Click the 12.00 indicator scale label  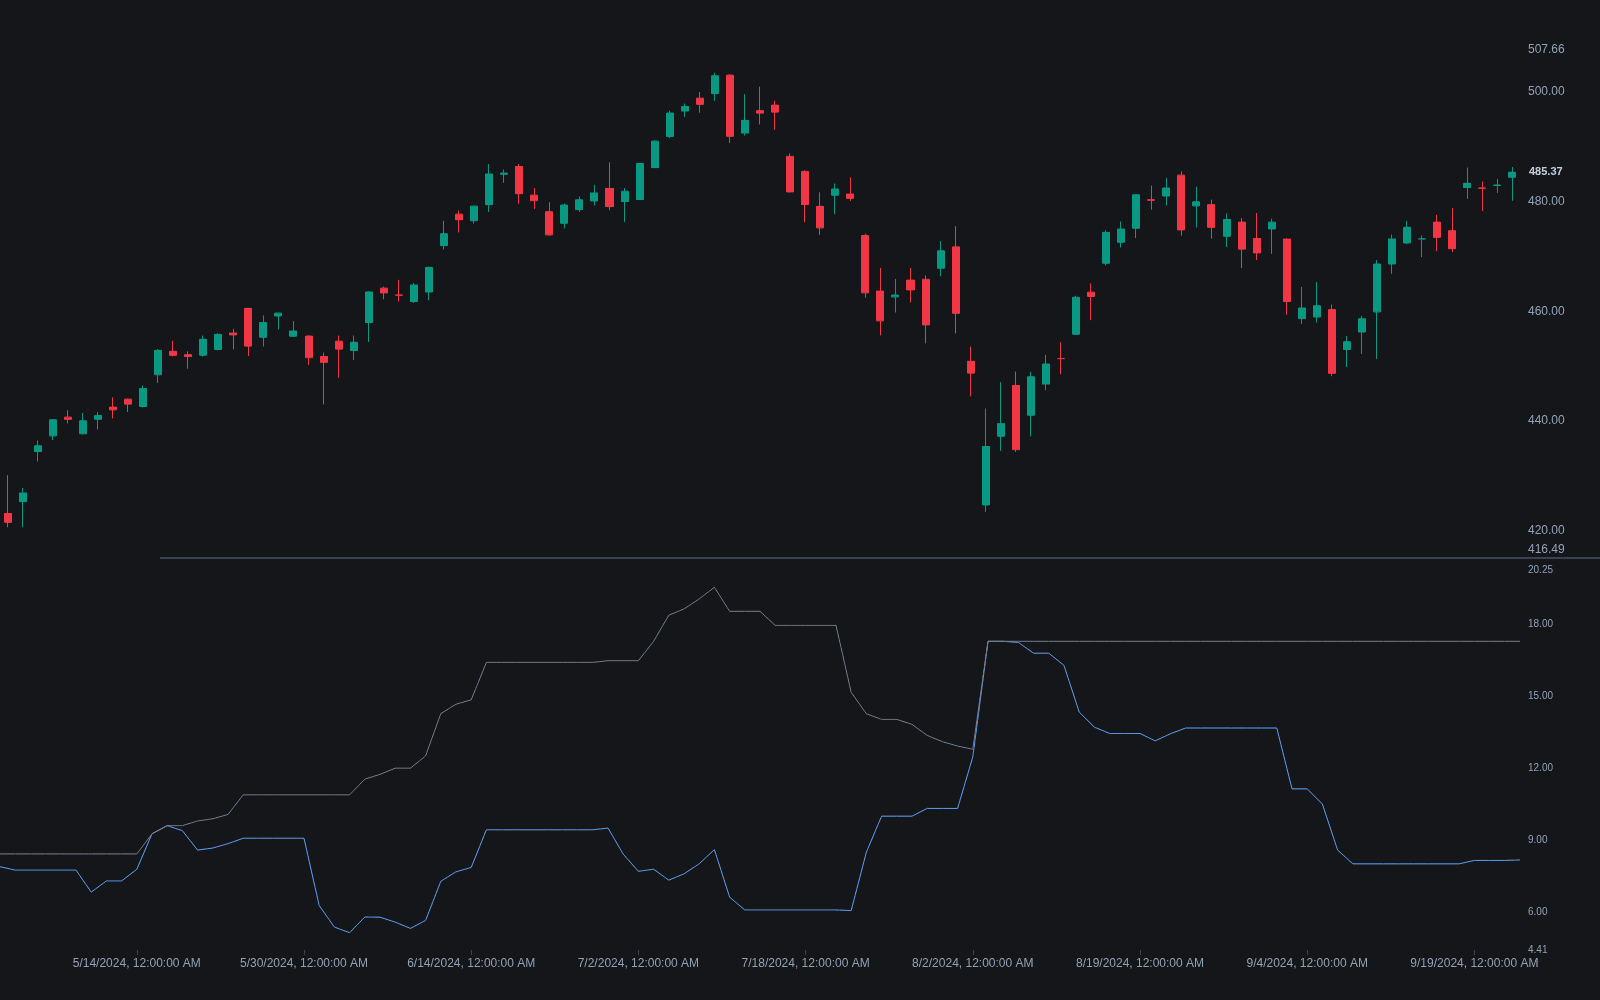[x=1540, y=768]
